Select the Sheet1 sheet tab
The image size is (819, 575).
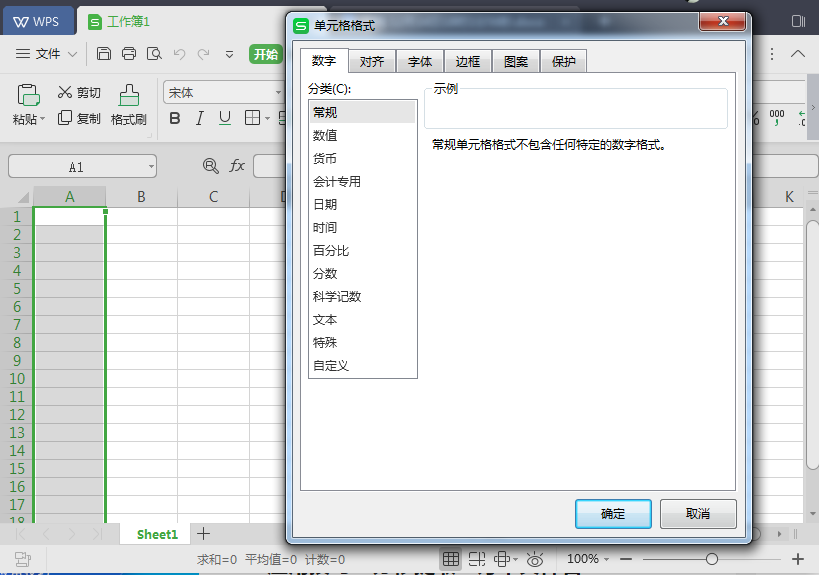click(x=157, y=534)
